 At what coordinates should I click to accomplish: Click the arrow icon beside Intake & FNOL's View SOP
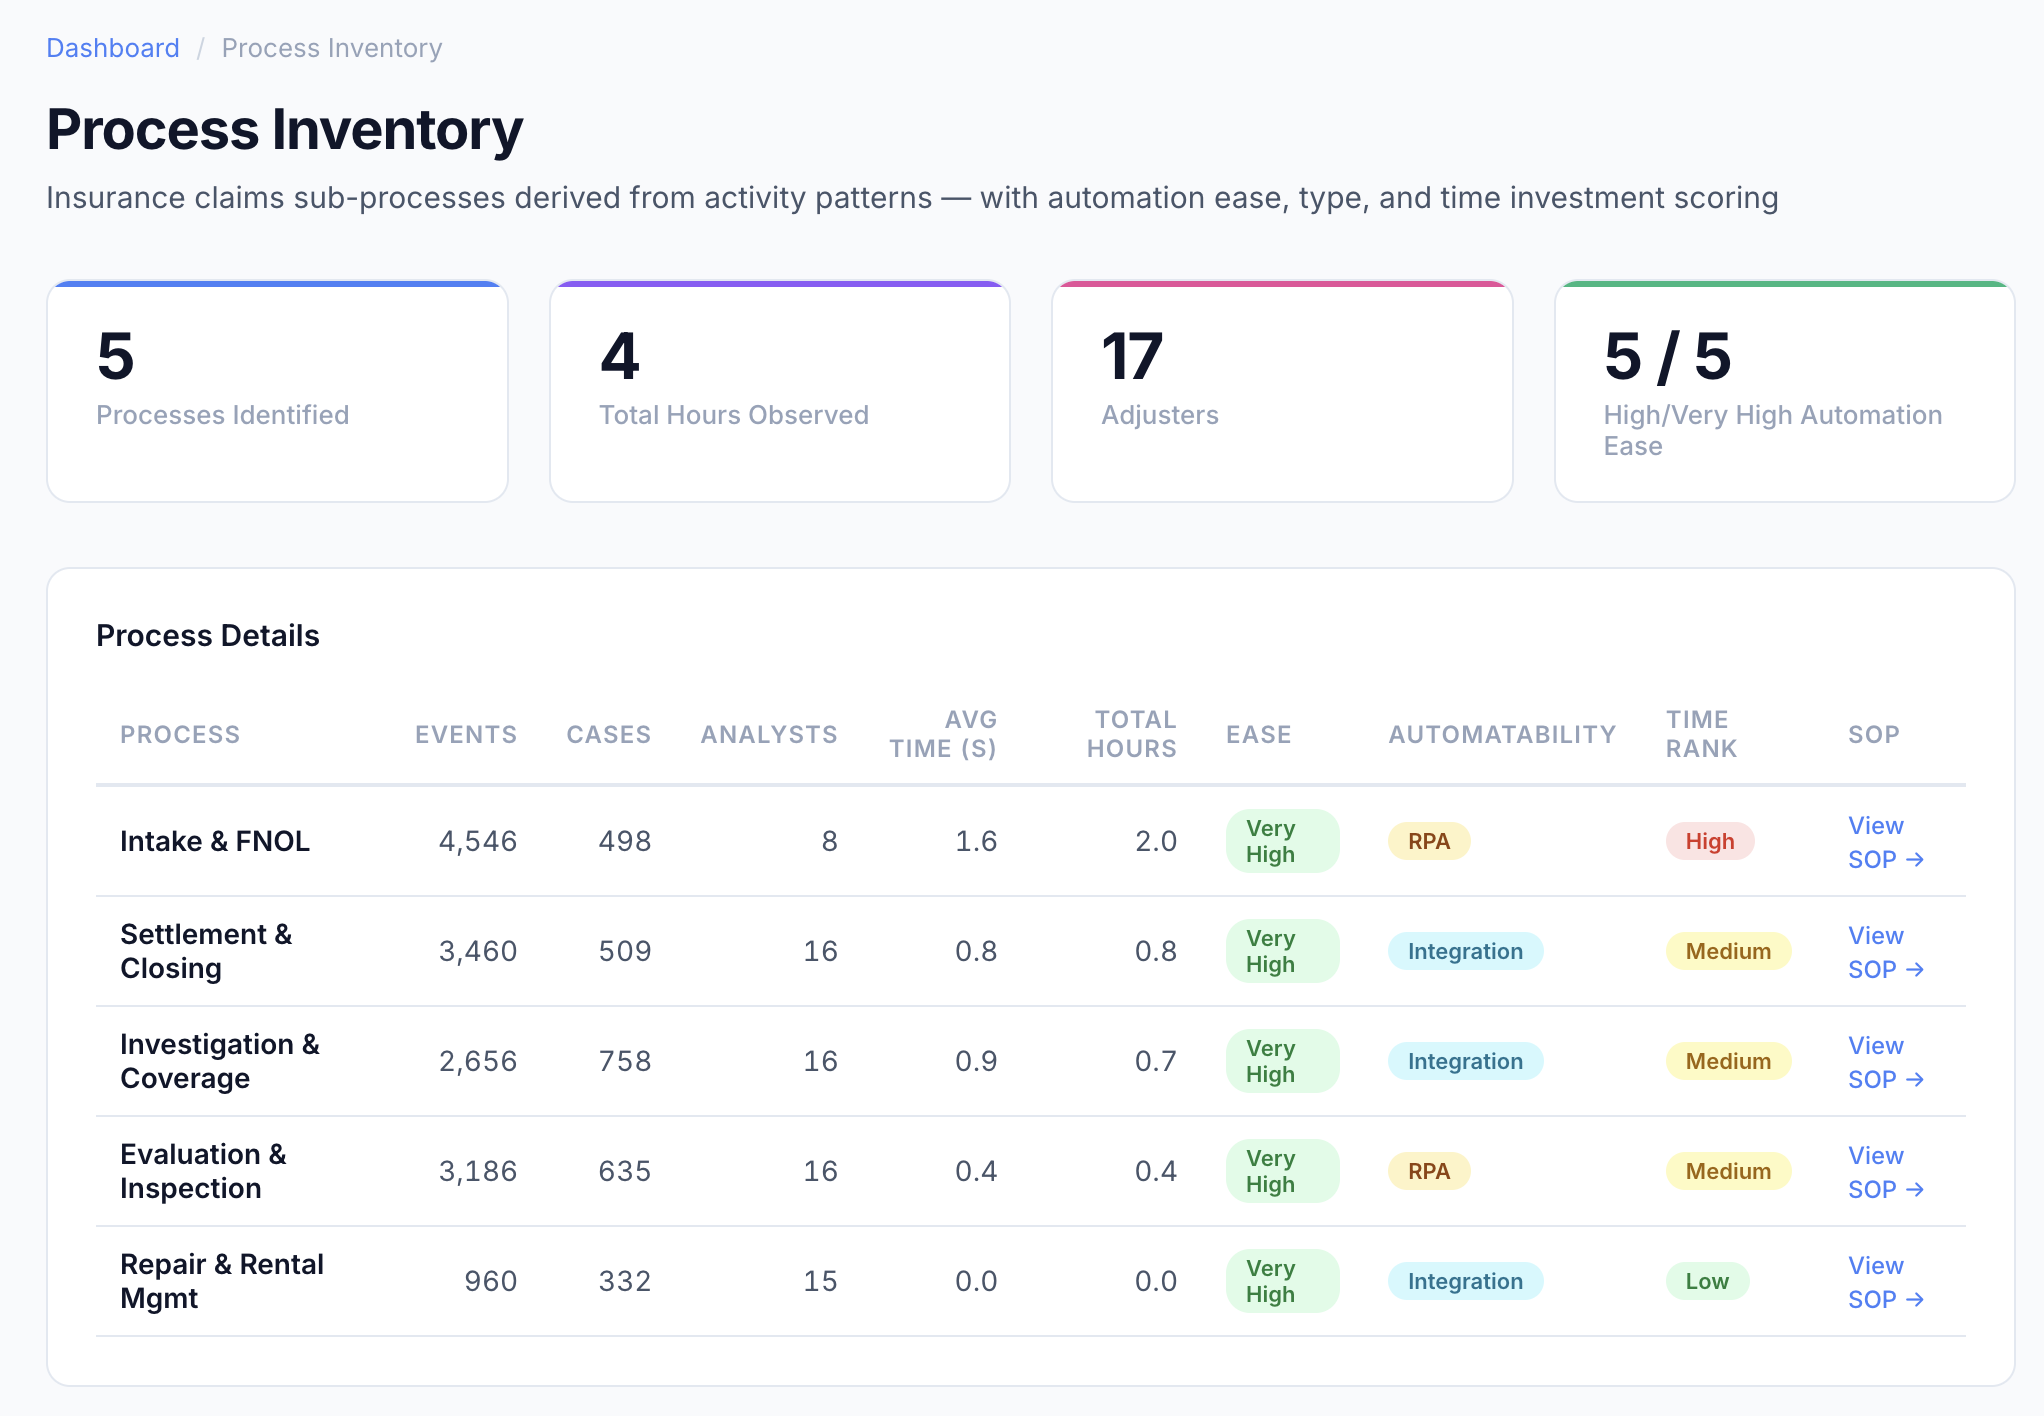coord(1917,860)
